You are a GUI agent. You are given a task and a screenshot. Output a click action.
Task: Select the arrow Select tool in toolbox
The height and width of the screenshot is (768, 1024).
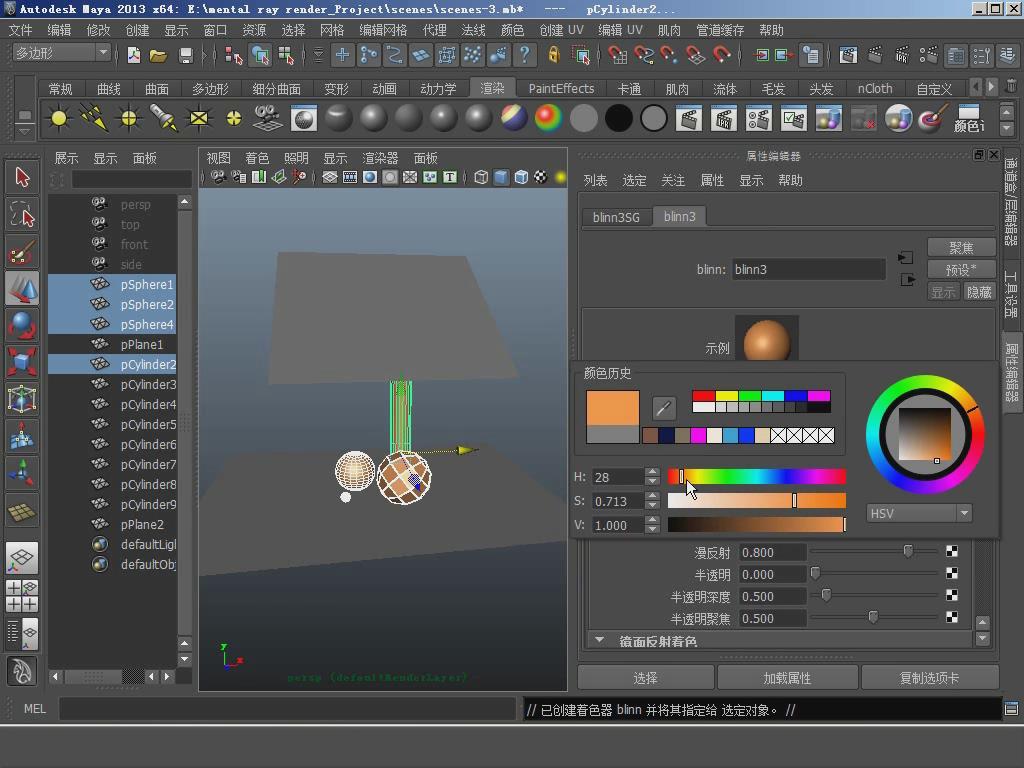coord(22,178)
